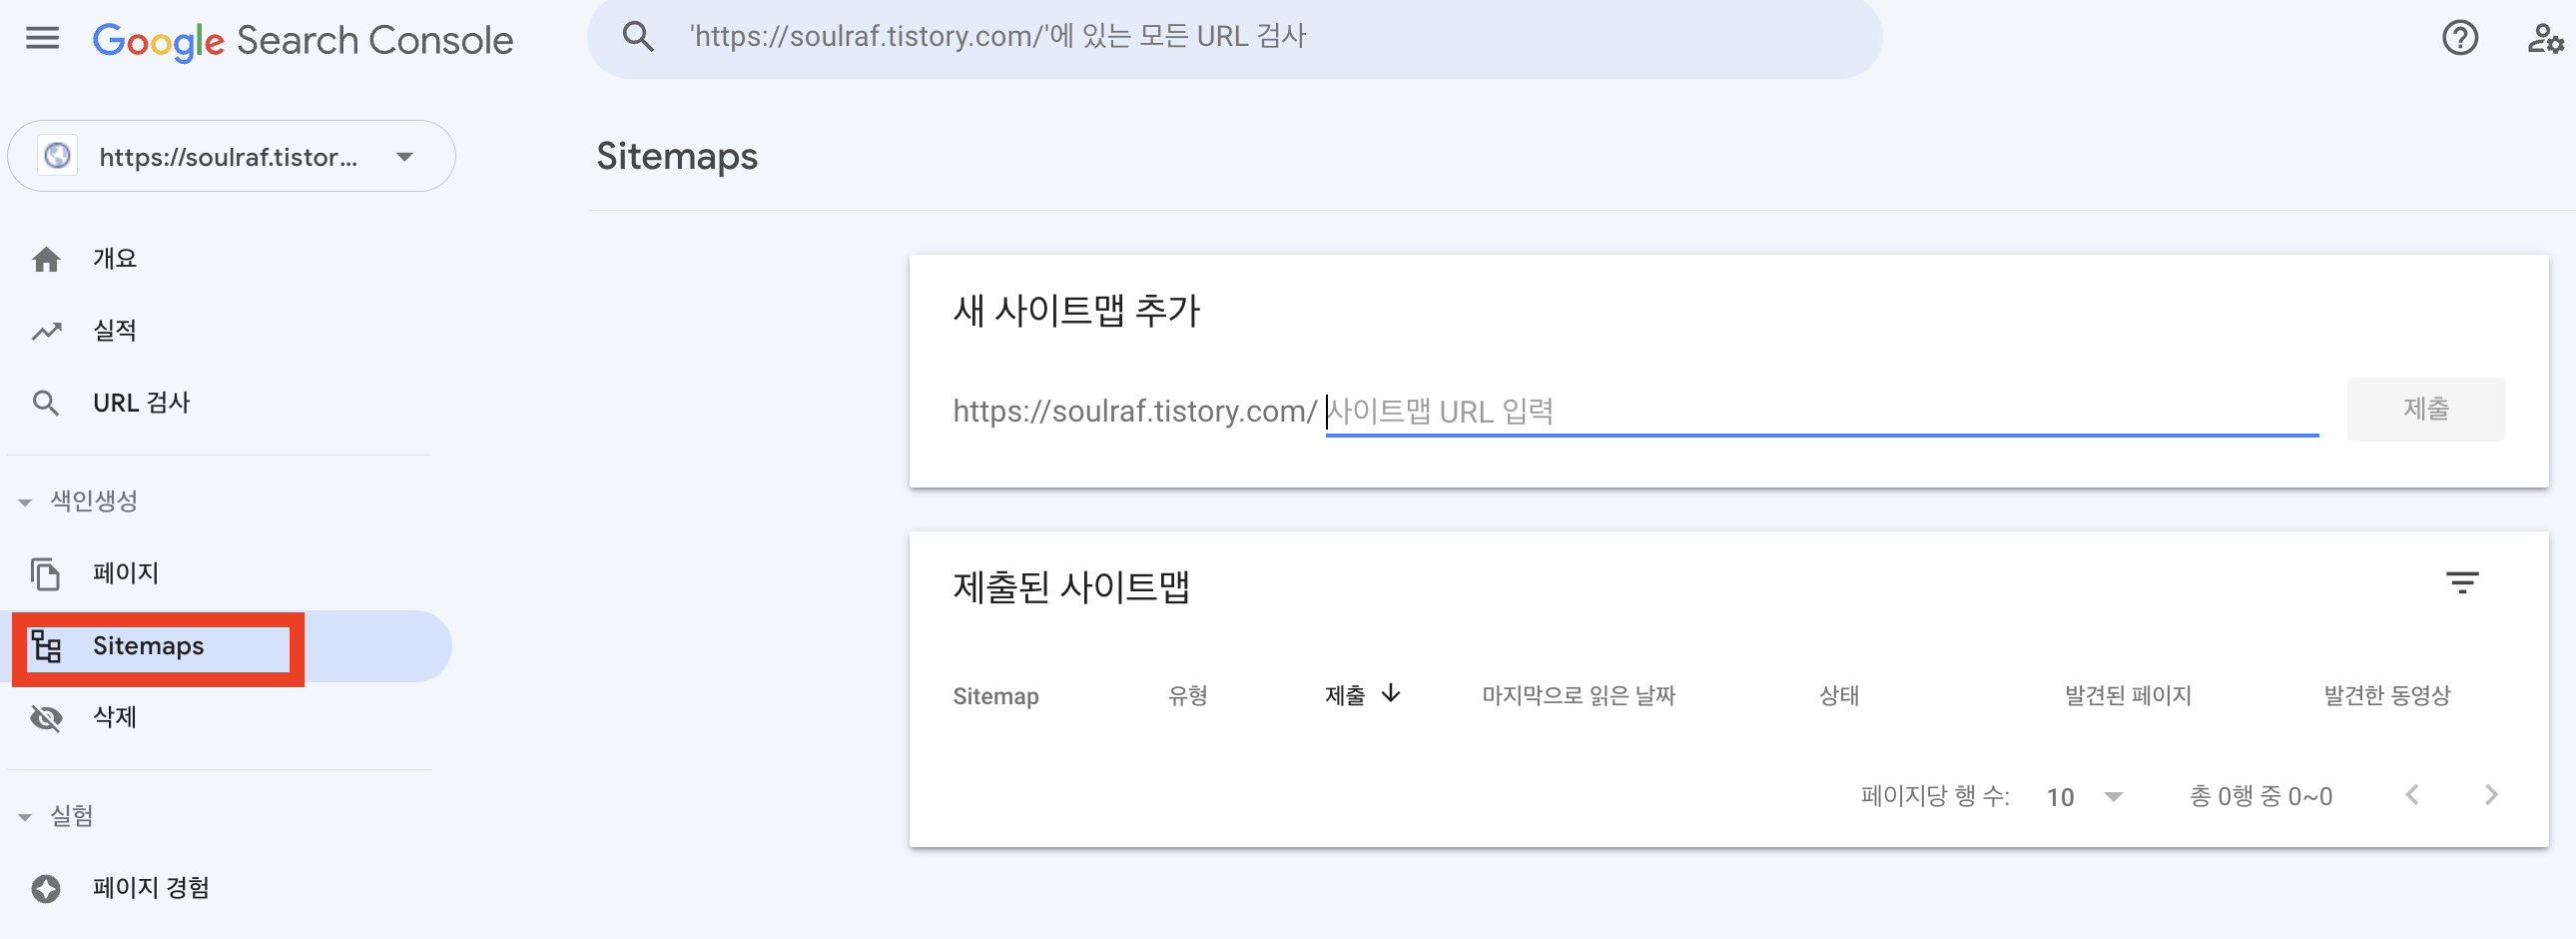
Task: Click the star icon beside 페이지 경험
Action: [x=46, y=889]
